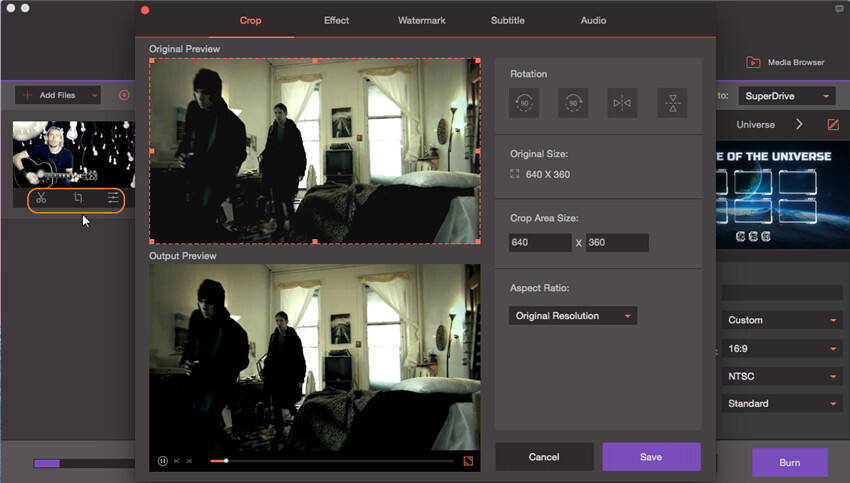850x483 pixels.
Task: Switch to the Effect tab
Action: coord(336,21)
